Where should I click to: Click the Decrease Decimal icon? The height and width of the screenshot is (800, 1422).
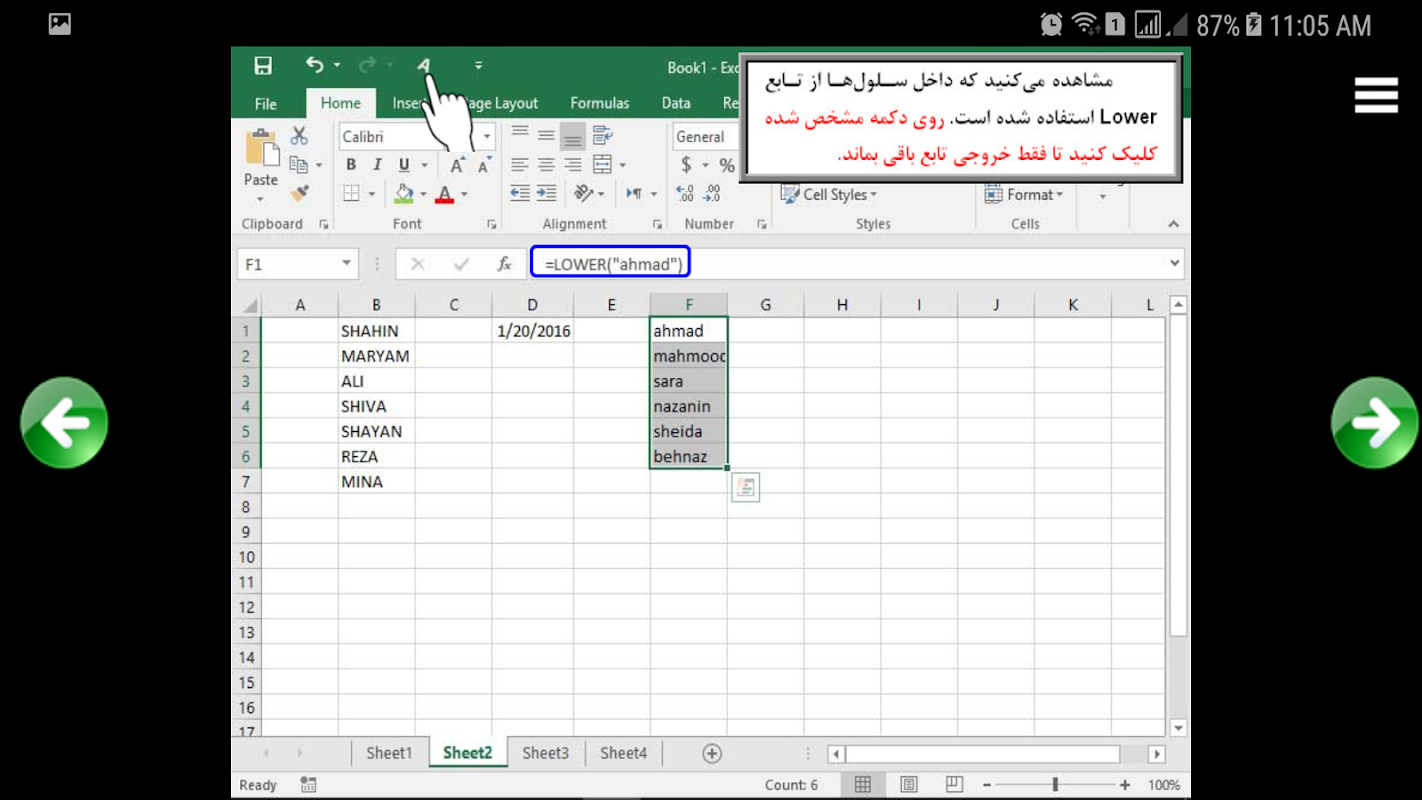[712, 193]
